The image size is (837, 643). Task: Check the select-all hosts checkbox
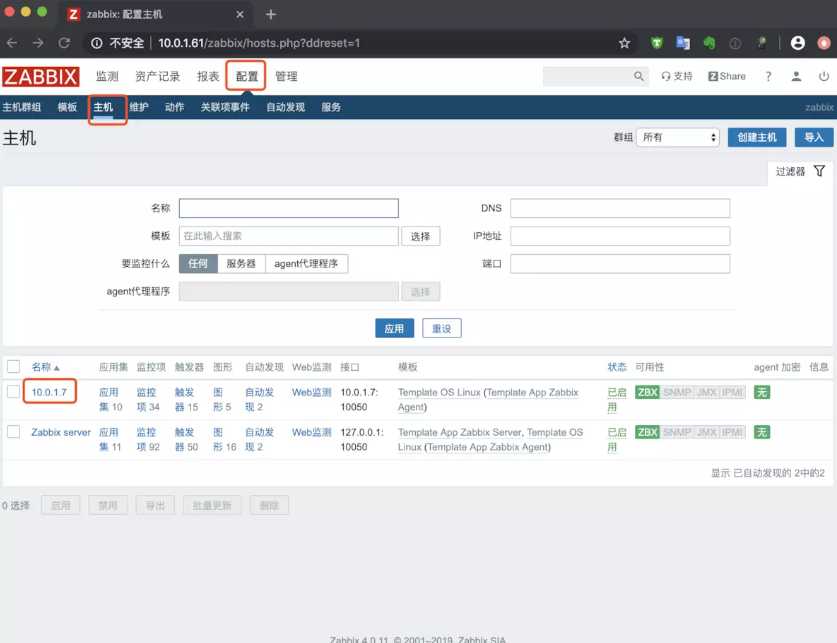point(14,367)
